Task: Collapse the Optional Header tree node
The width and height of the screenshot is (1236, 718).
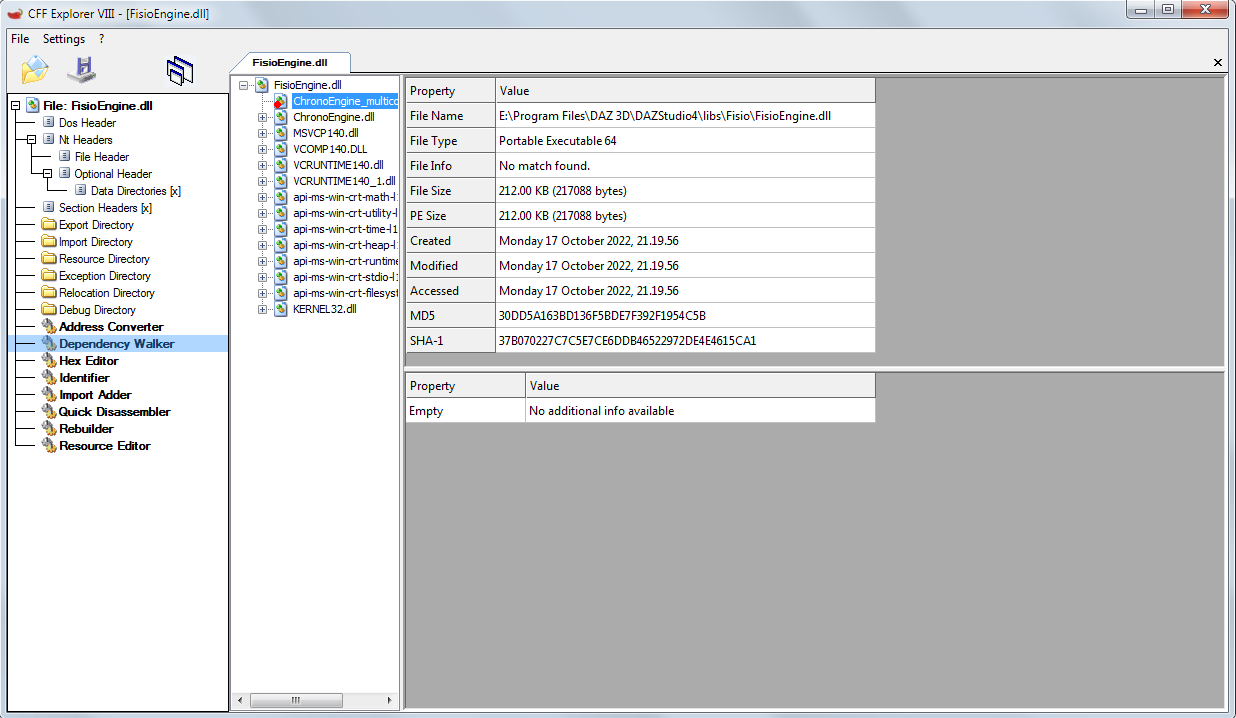Action: point(47,174)
